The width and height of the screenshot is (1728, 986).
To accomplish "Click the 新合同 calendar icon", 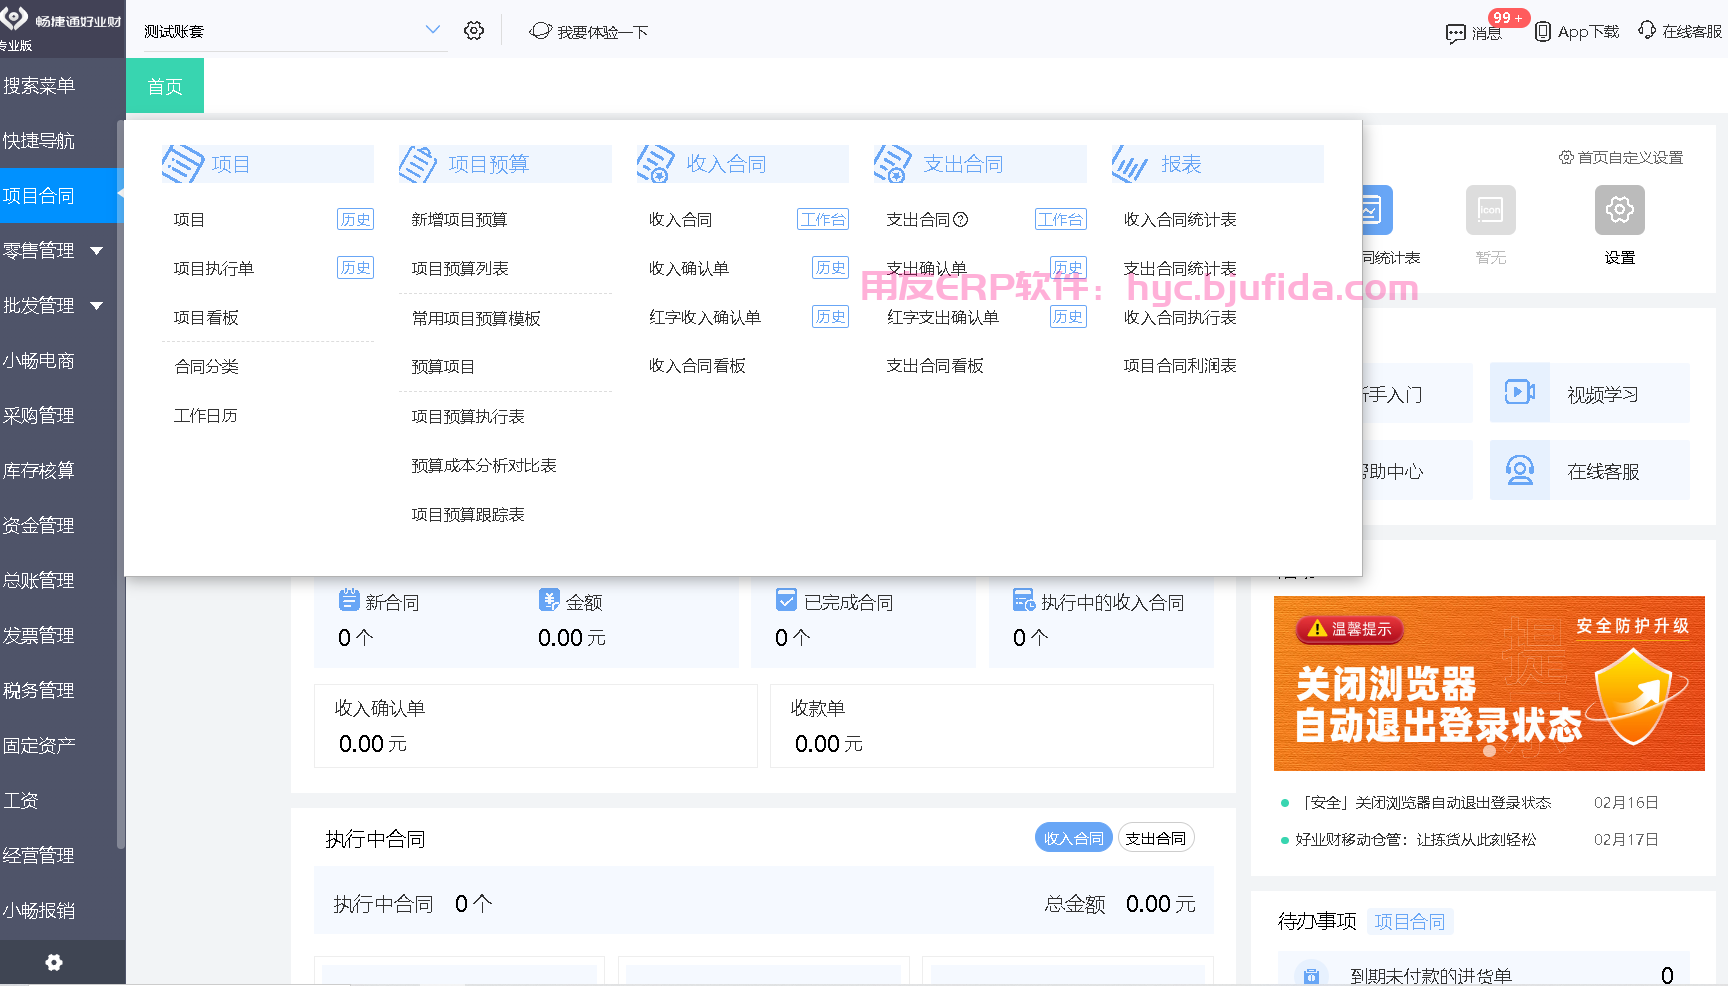I will pyautogui.click(x=349, y=600).
